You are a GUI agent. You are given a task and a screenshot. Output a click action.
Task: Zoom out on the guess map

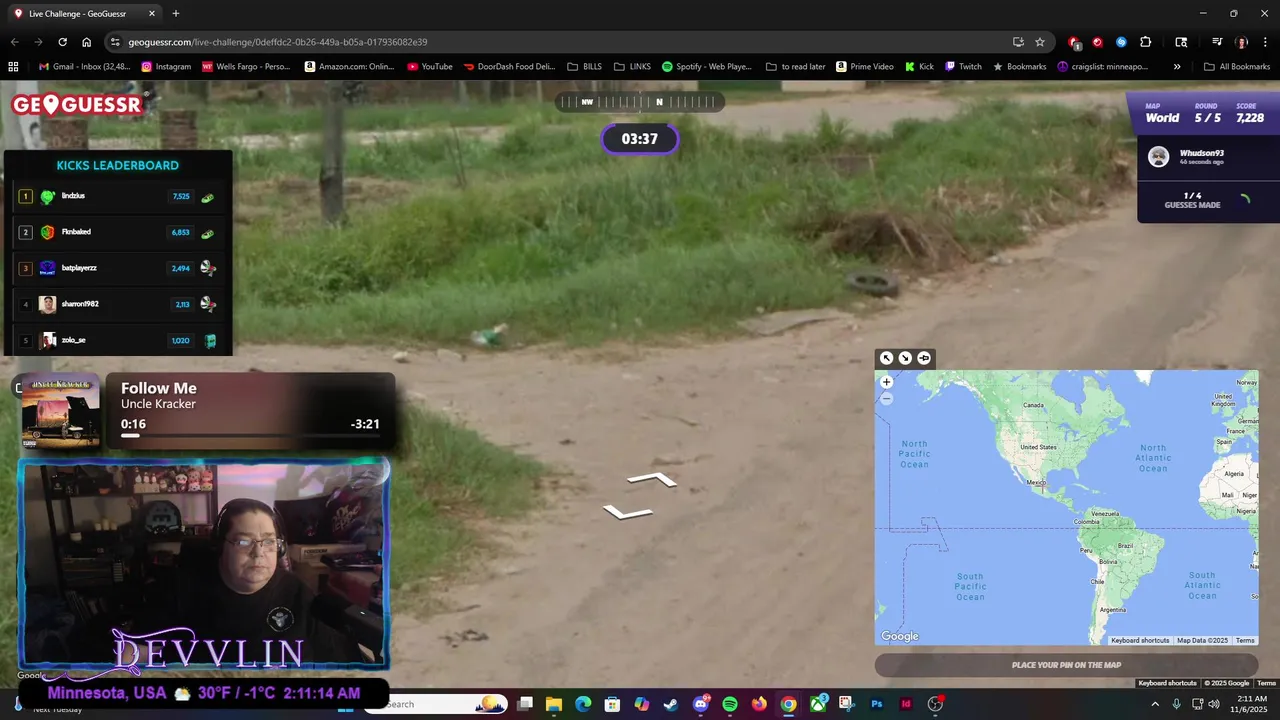(886, 398)
